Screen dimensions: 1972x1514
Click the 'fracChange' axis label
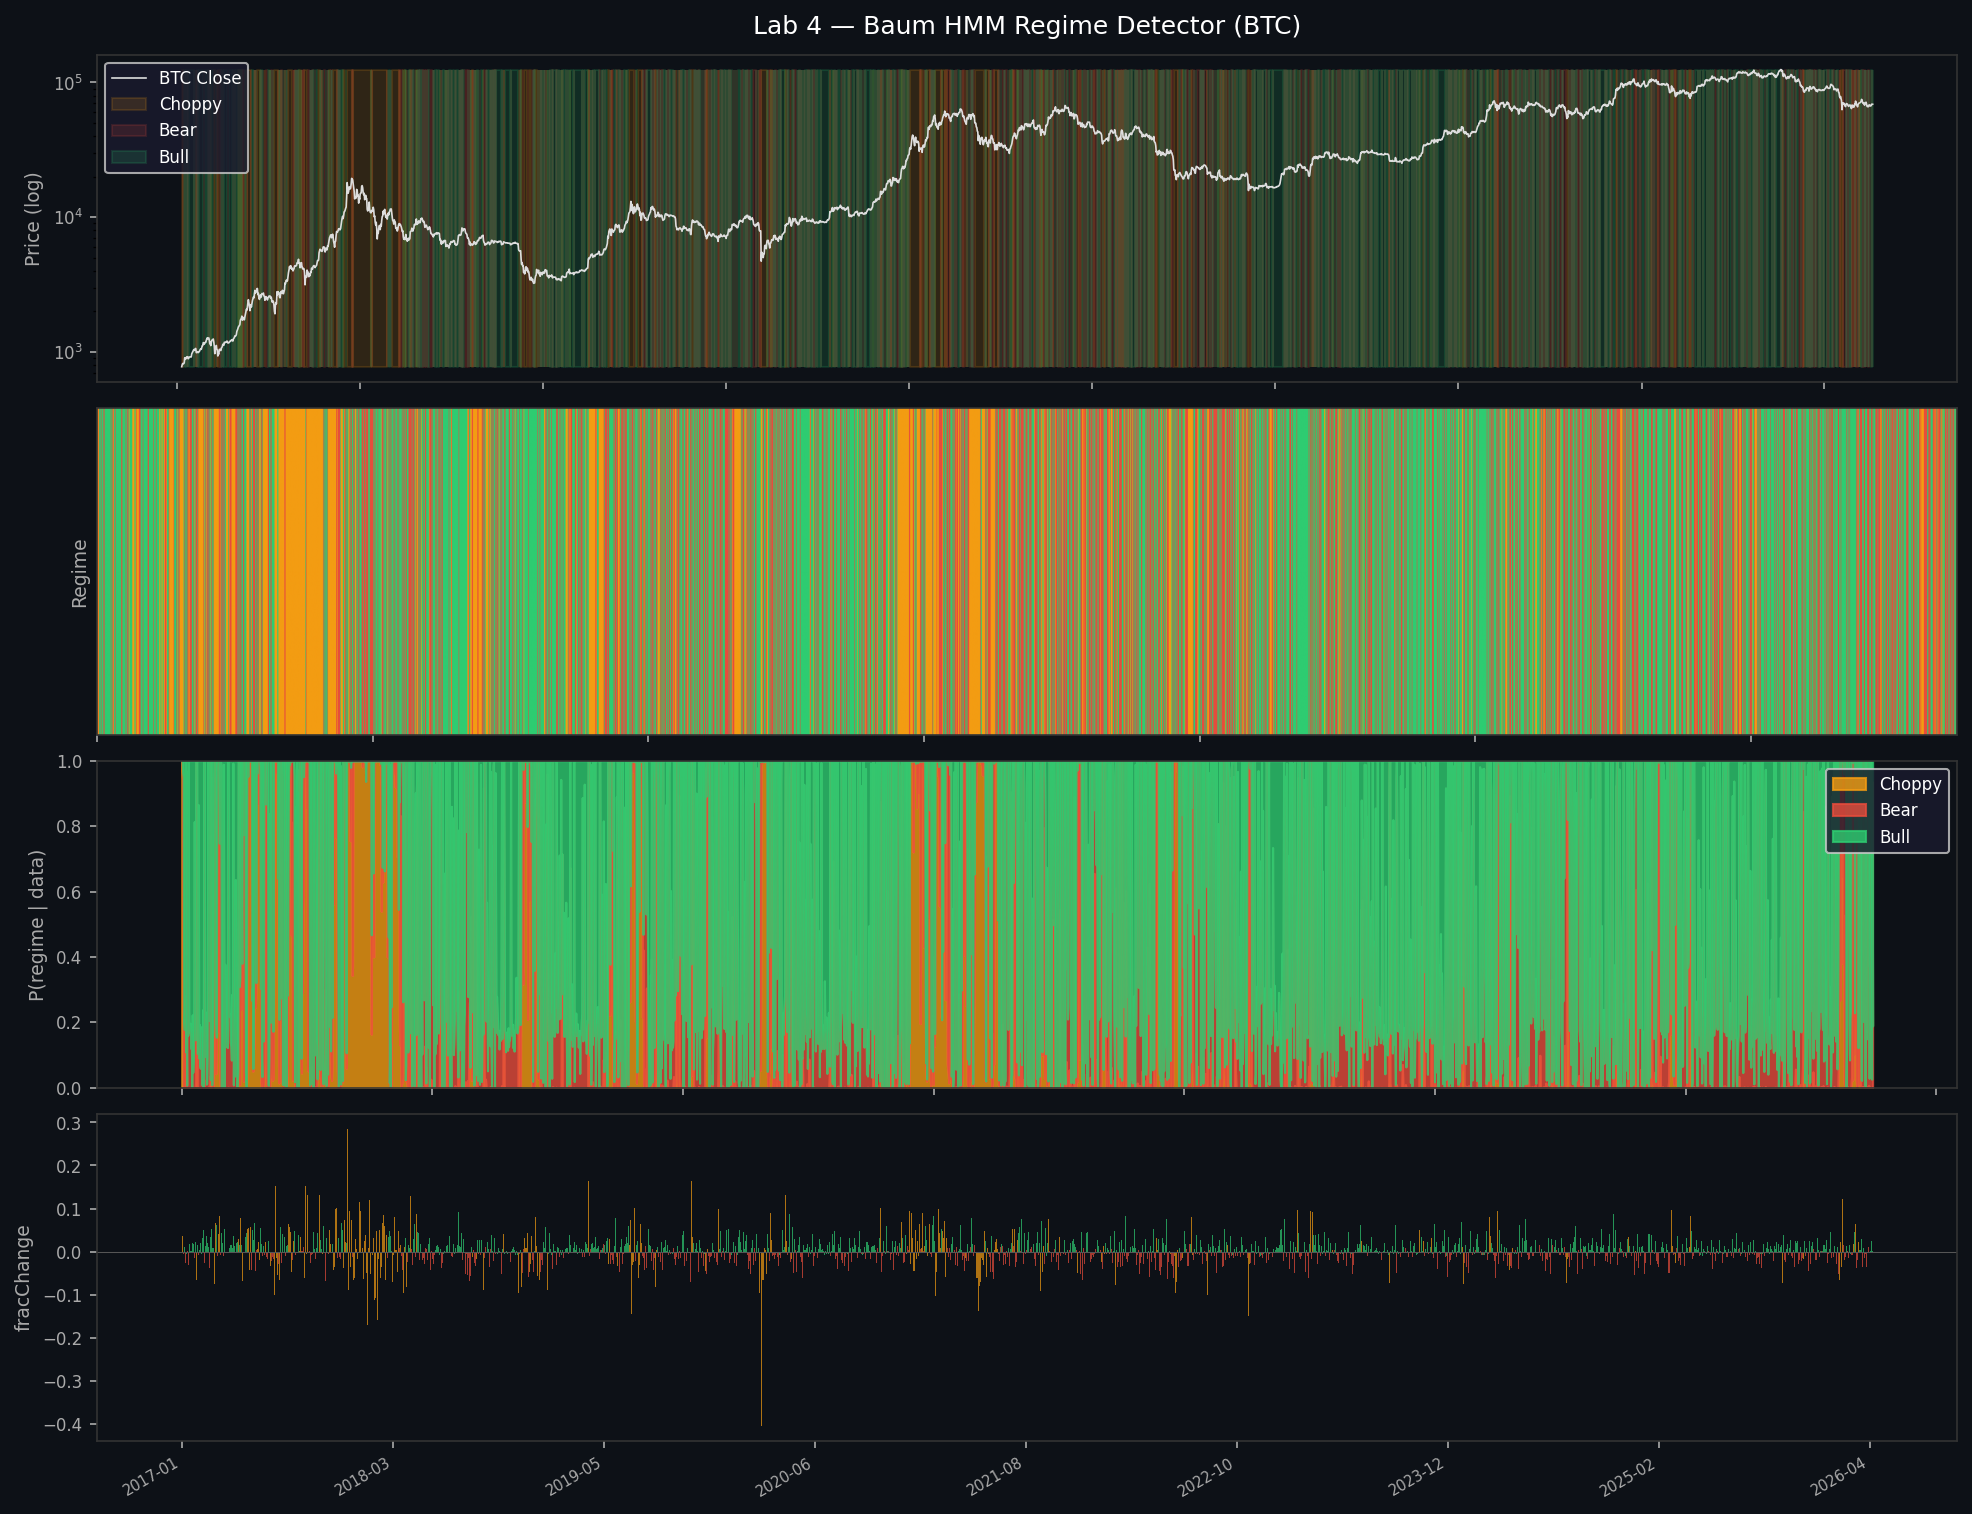23,1278
